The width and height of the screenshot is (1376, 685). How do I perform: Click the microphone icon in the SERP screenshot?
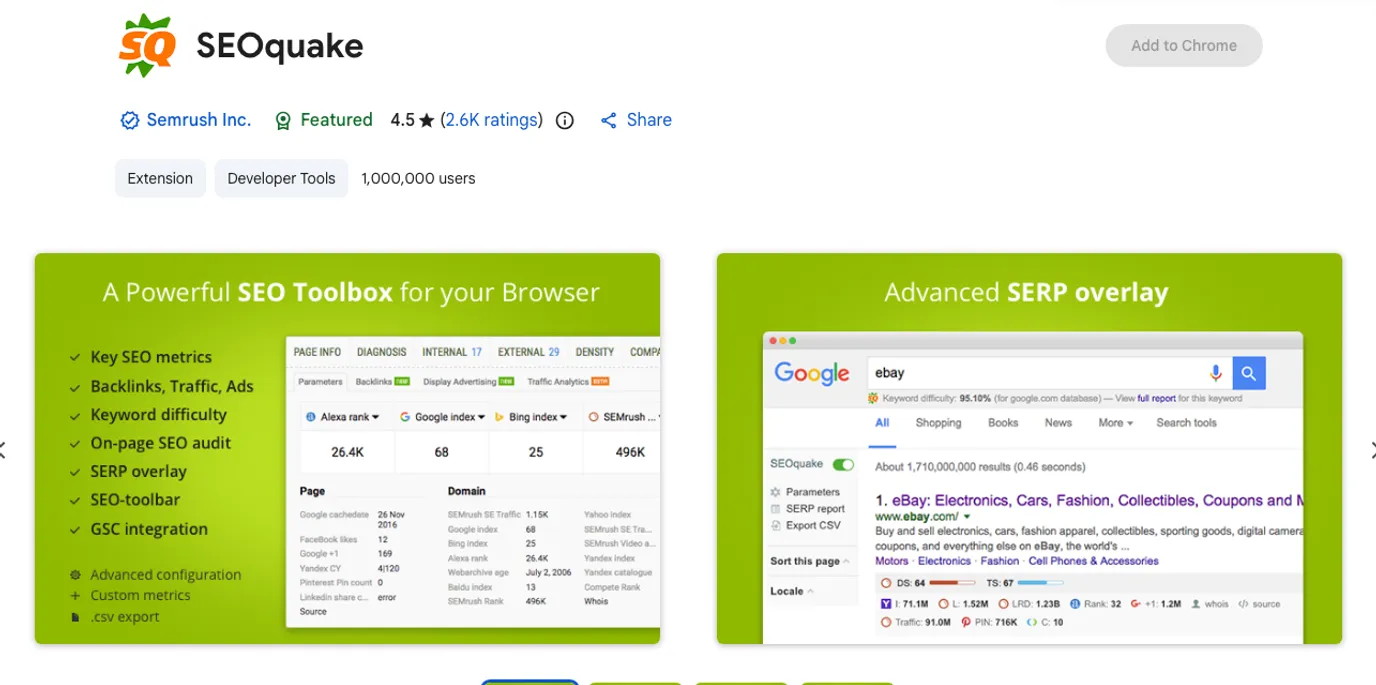click(1216, 373)
